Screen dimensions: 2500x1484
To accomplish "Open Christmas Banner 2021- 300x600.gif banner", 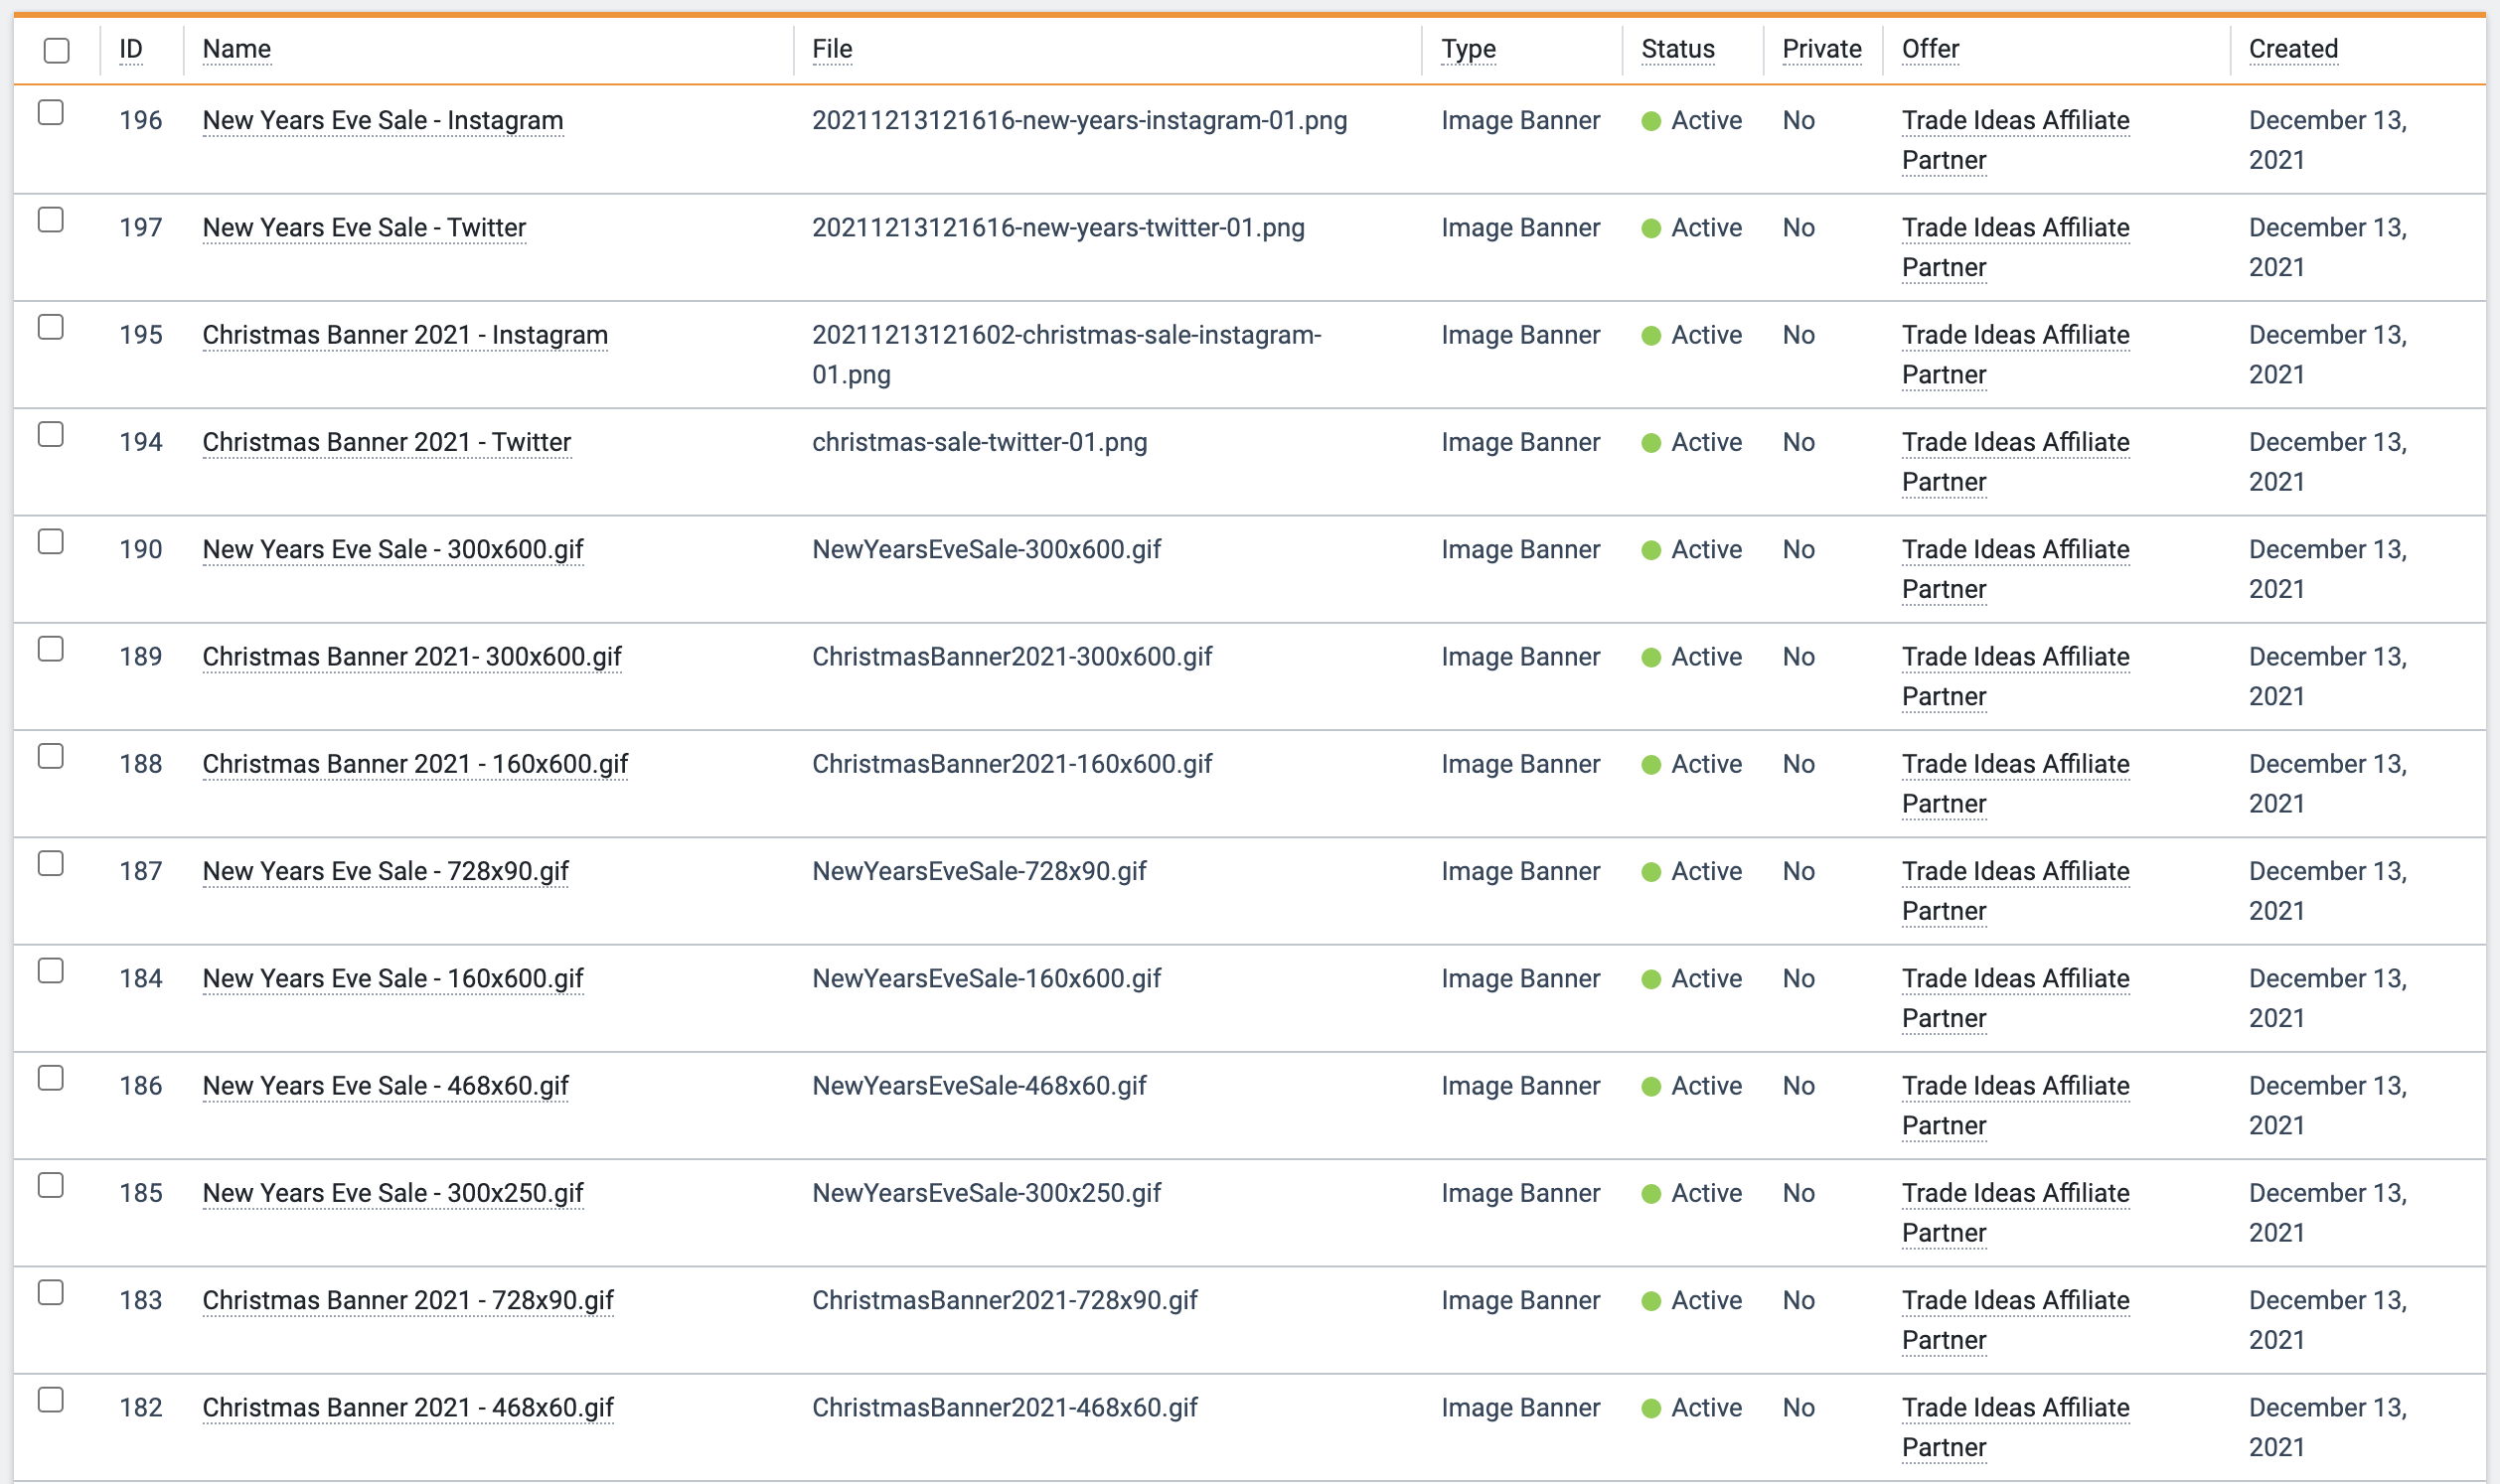I will pyautogui.click(x=412, y=657).
